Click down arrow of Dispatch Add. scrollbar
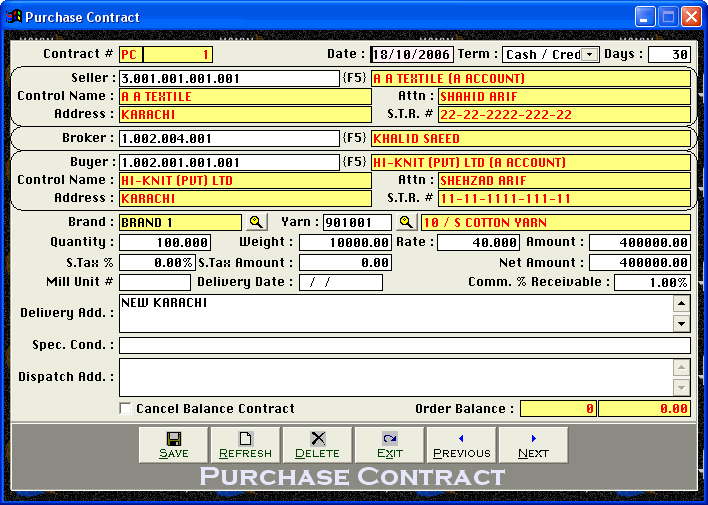 [x=681, y=387]
